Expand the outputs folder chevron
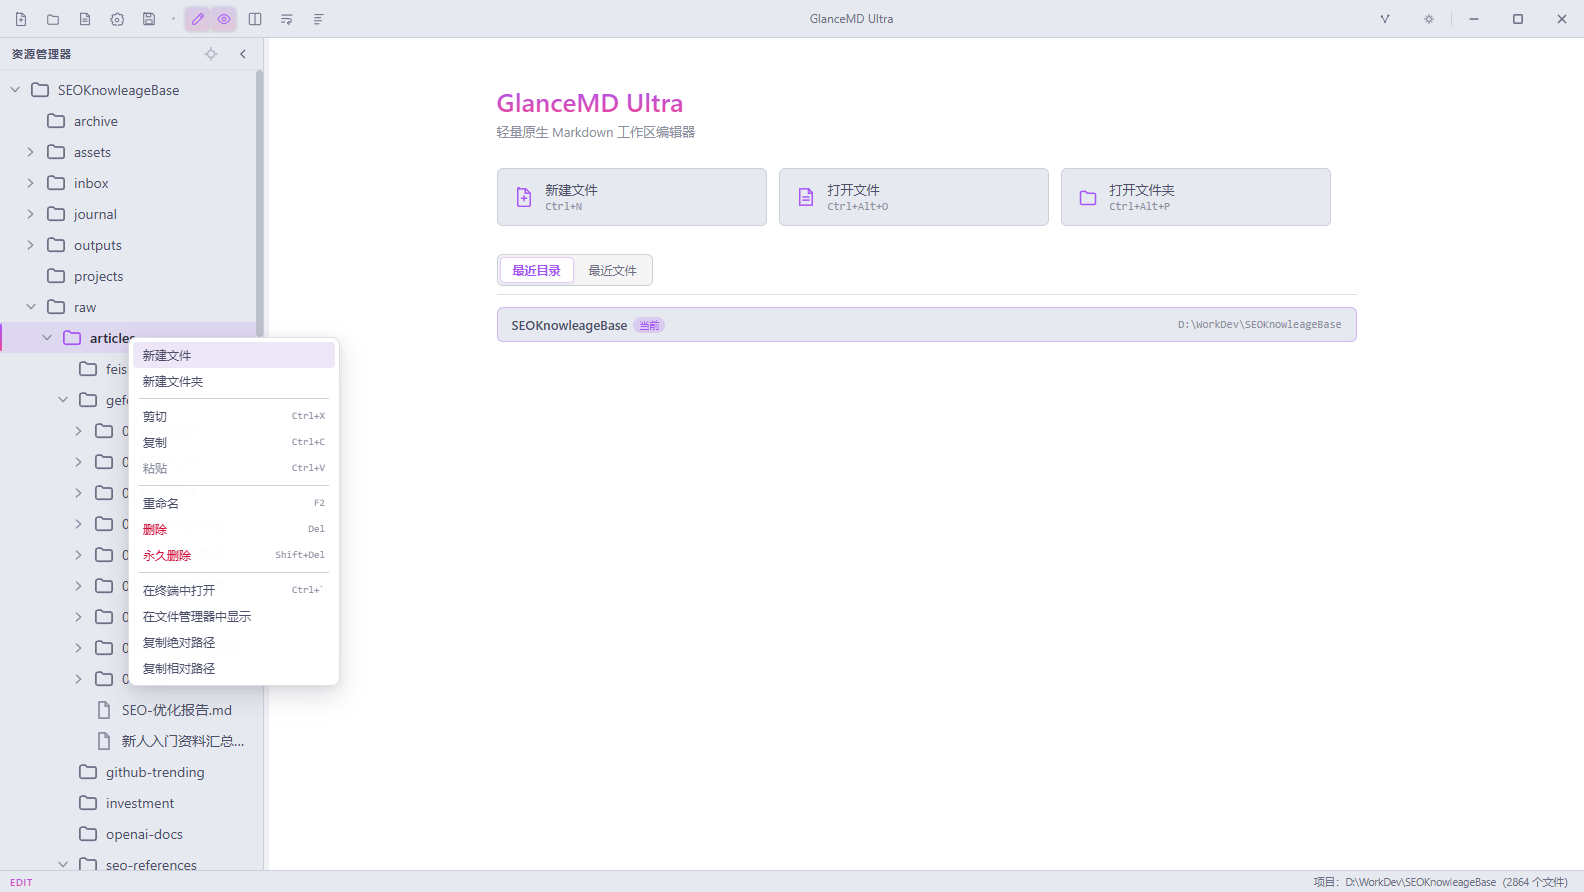The height and width of the screenshot is (892, 1584). click(x=31, y=245)
